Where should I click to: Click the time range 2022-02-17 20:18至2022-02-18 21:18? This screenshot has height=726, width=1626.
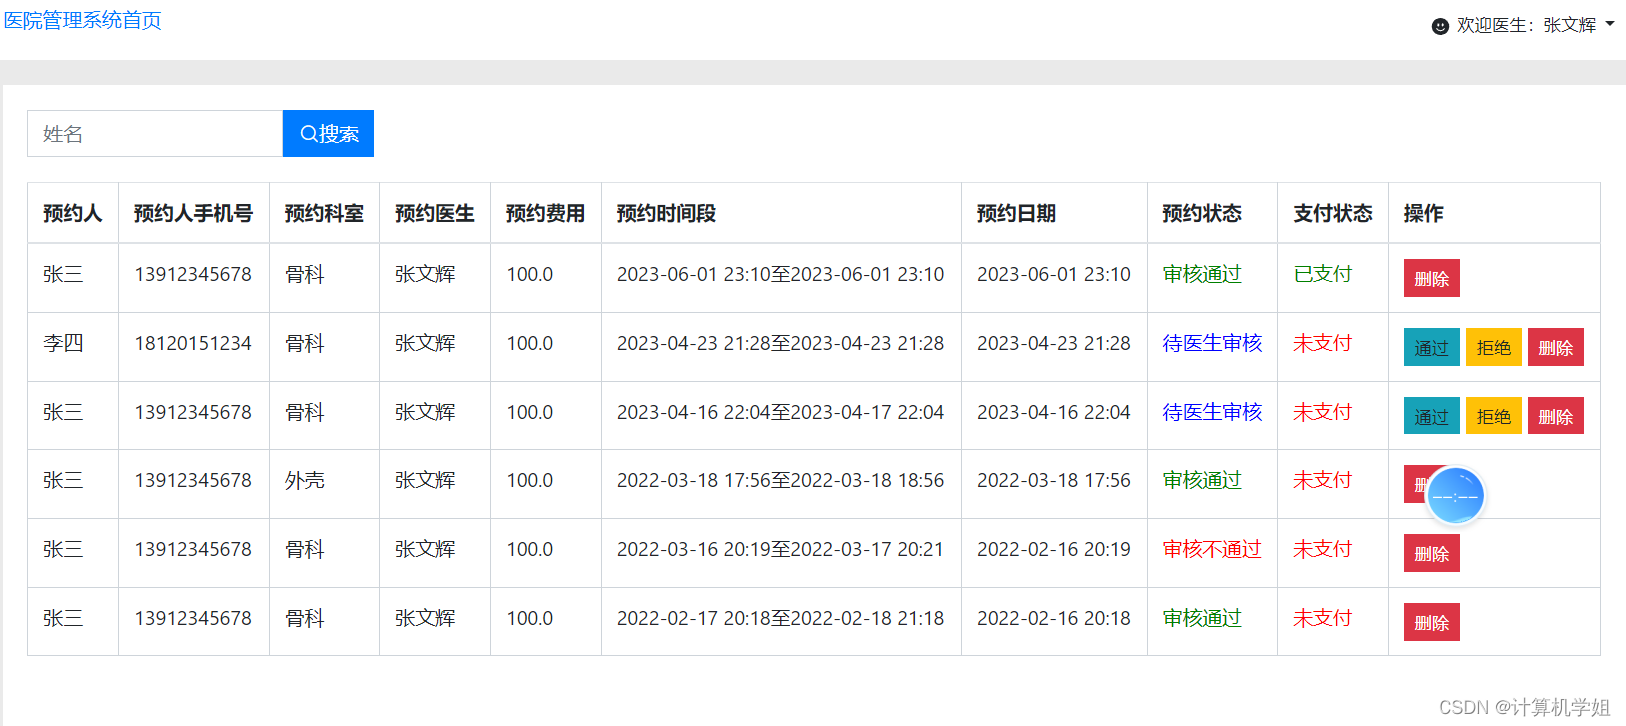(780, 618)
